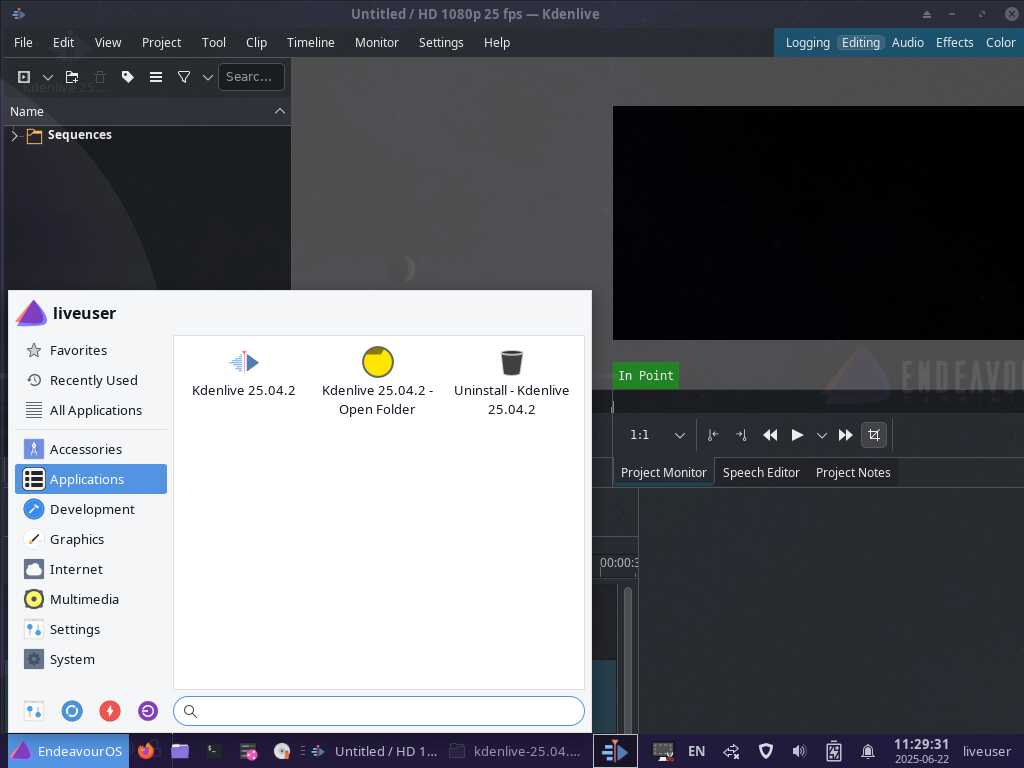Click the Set Zone In icon
Screen dimensions: 1024x768
[x=713, y=435]
